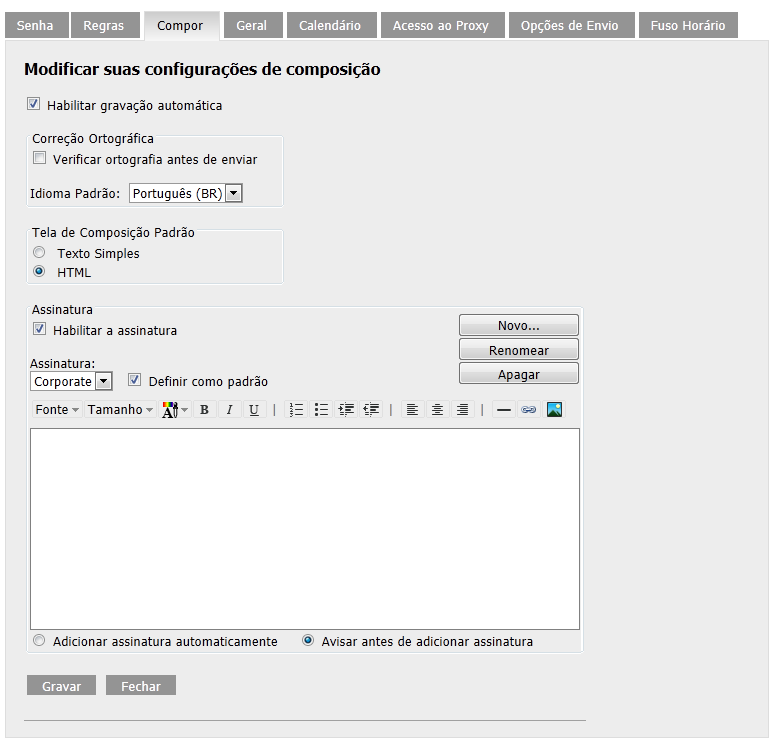Screen dimensions: 774x744
Task: Choose Avisar antes de adicionar assinatura
Action: [x=308, y=641]
